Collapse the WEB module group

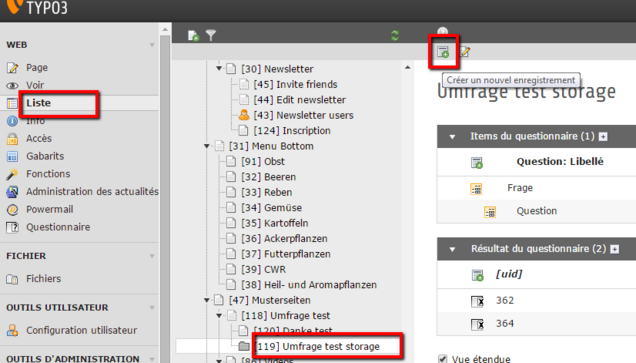(x=152, y=45)
